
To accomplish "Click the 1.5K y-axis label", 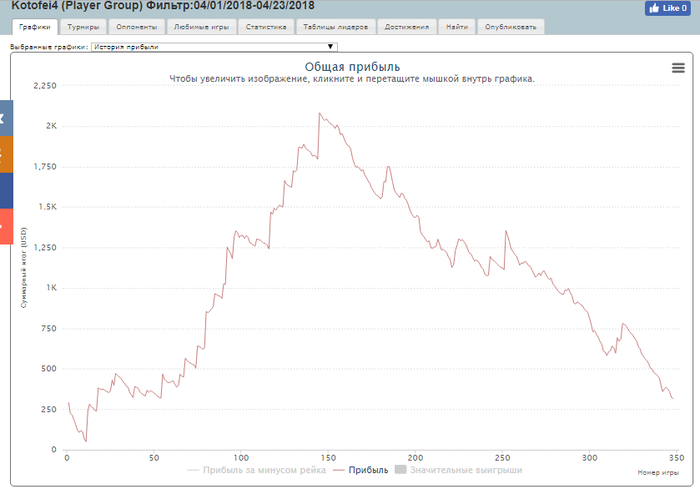I will coord(48,207).
